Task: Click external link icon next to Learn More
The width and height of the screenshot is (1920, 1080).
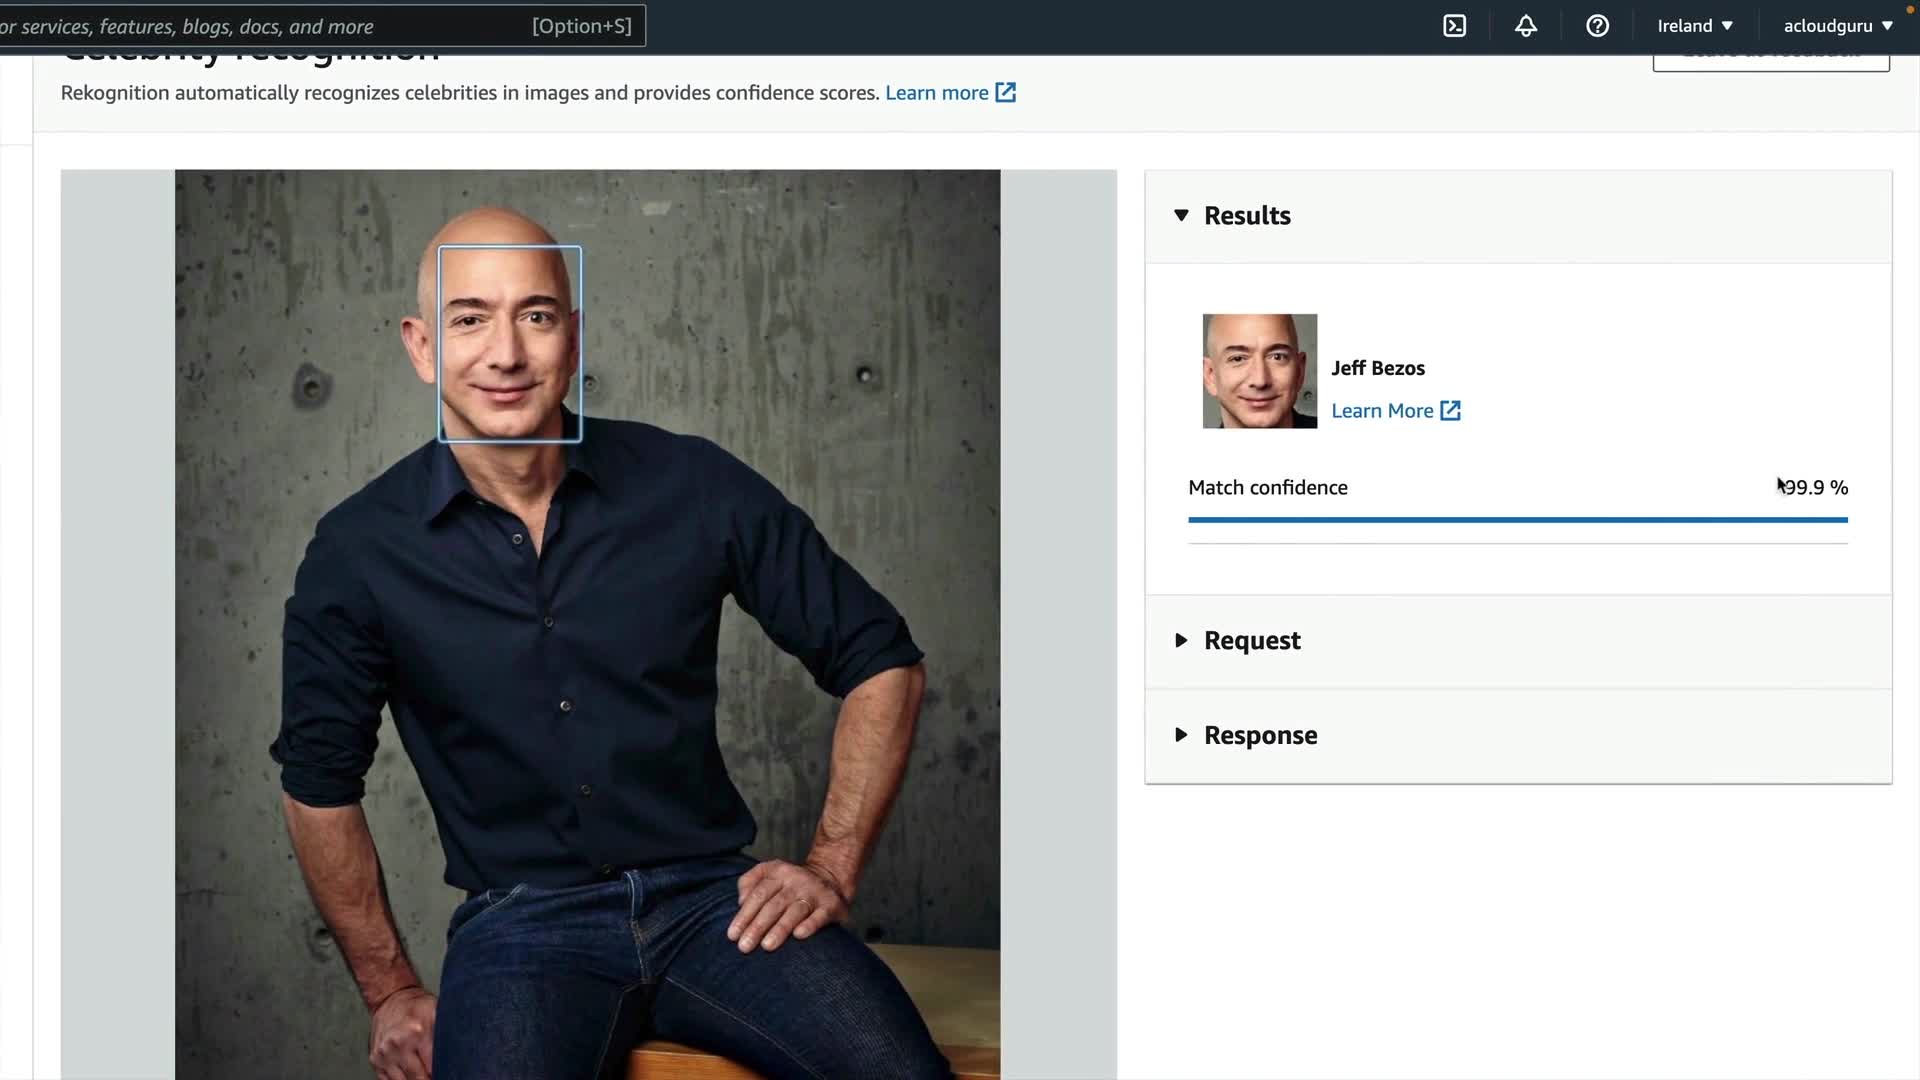Action: [1450, 411]
